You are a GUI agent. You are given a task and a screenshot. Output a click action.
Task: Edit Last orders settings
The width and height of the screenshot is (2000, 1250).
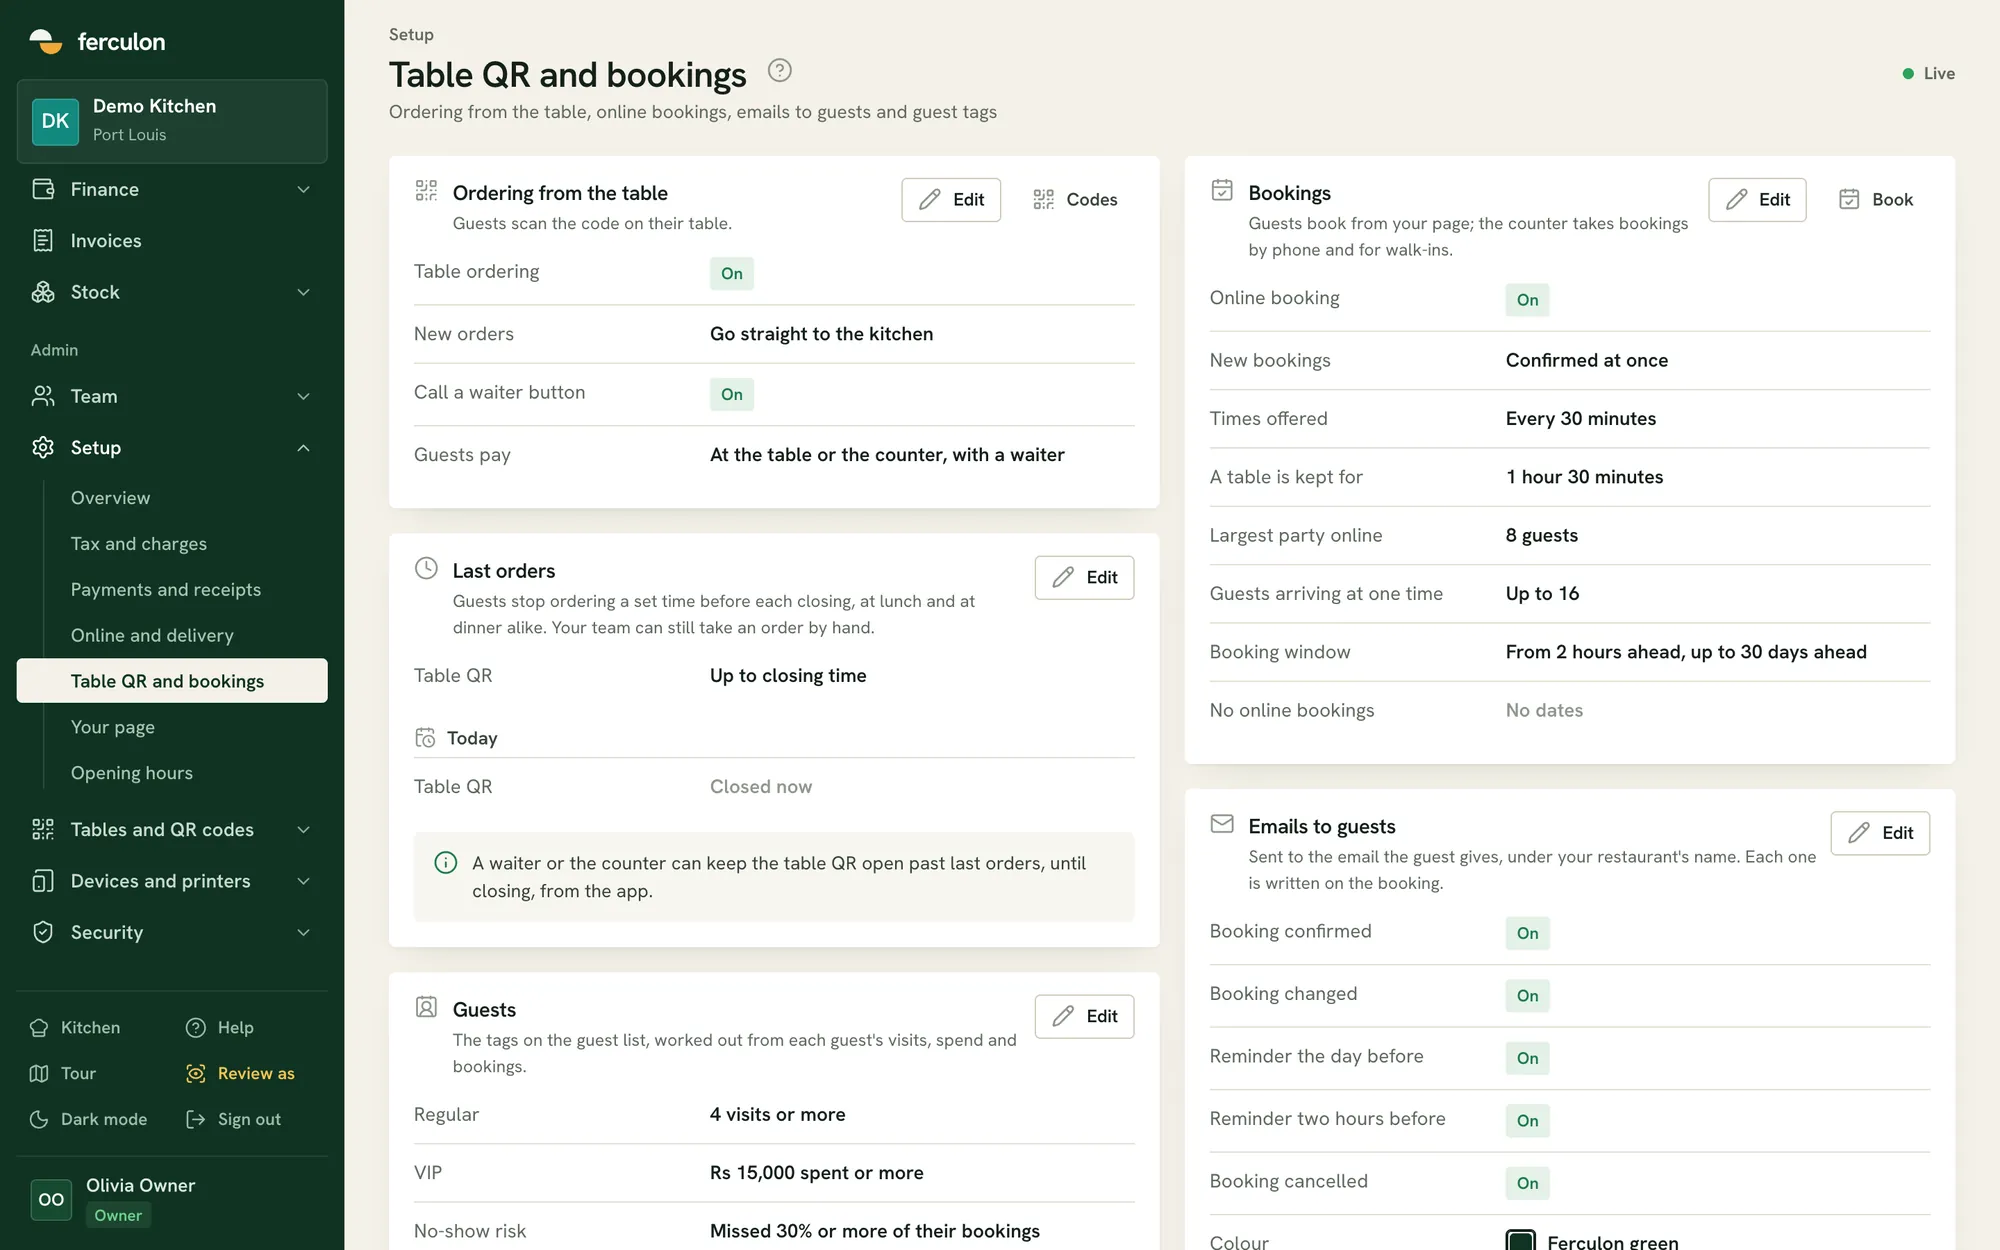(x=1084, y=578)
